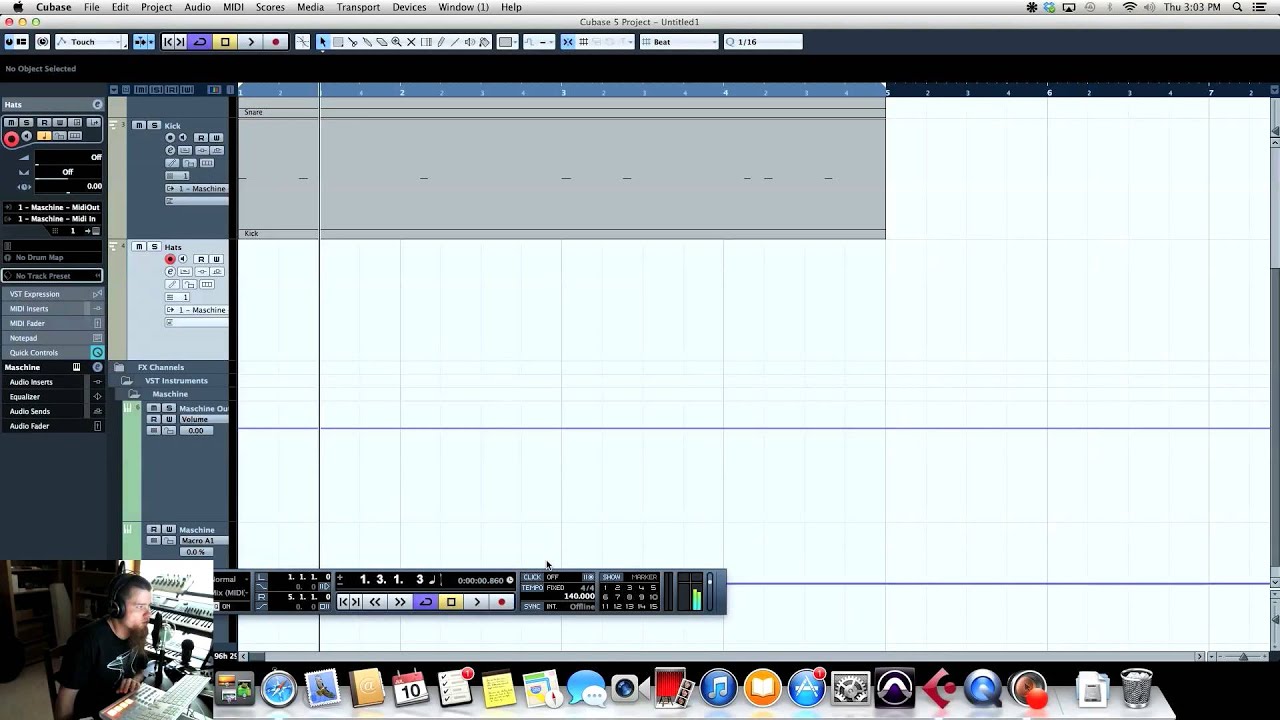1280x720 pixels.
Task: Toggle the TEMPO track button
Action: coord(532,588)
